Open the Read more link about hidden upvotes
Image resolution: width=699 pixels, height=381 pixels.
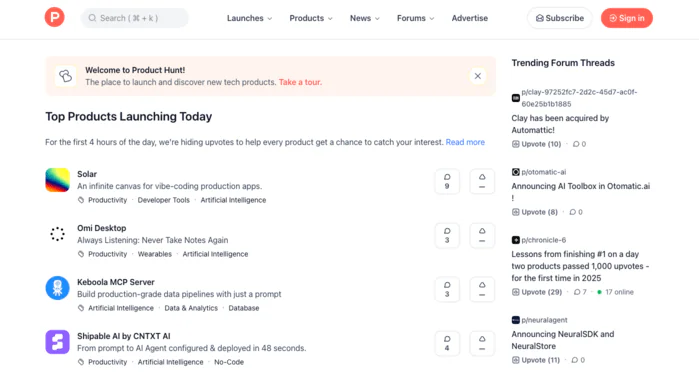coord(465,142)
